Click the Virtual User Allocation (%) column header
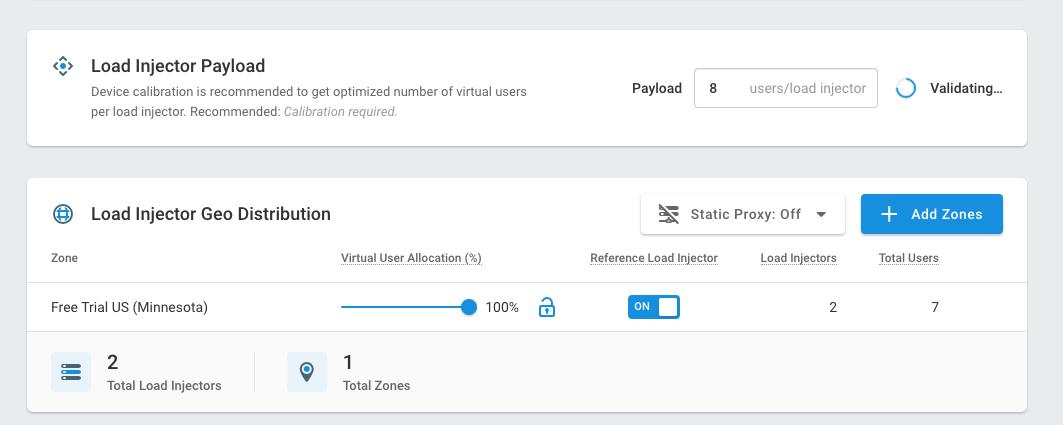The height and width of the screenshot is (425, 1063). (x=411, y=258)
